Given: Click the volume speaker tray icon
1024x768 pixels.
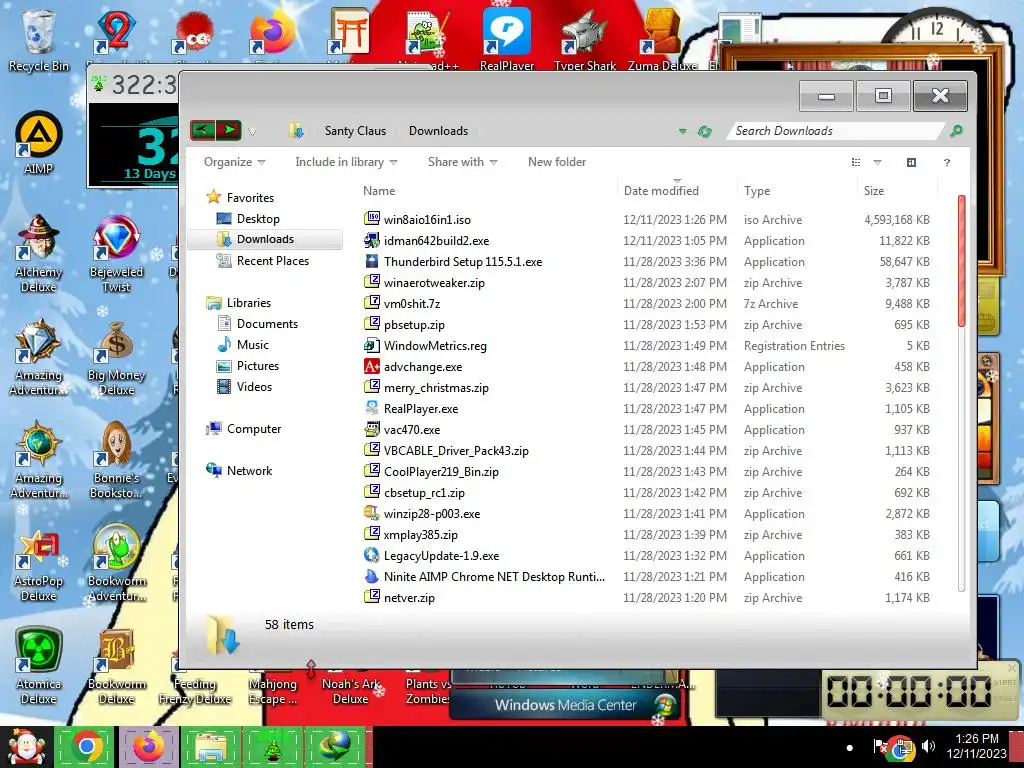Looking at the screenshot, I should pos(928,746).
